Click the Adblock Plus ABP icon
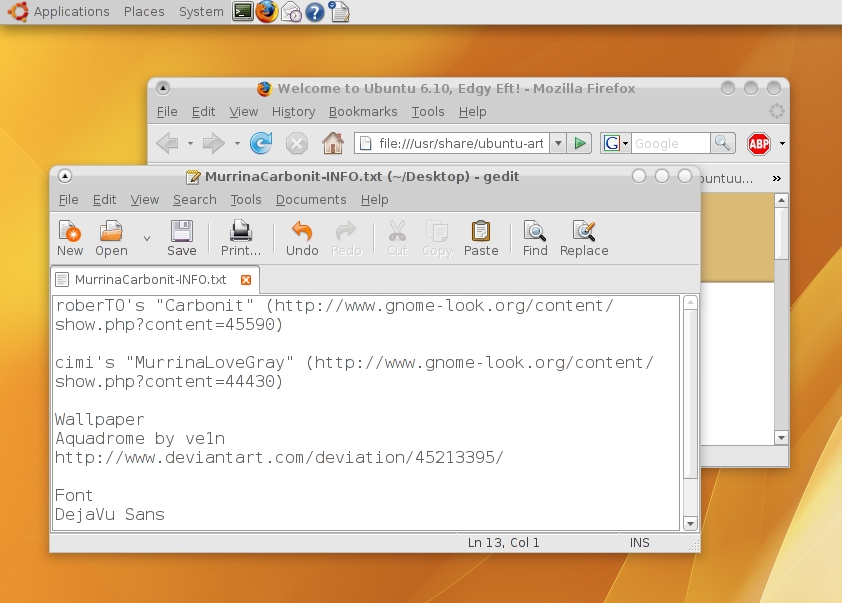 coord(759,144)
